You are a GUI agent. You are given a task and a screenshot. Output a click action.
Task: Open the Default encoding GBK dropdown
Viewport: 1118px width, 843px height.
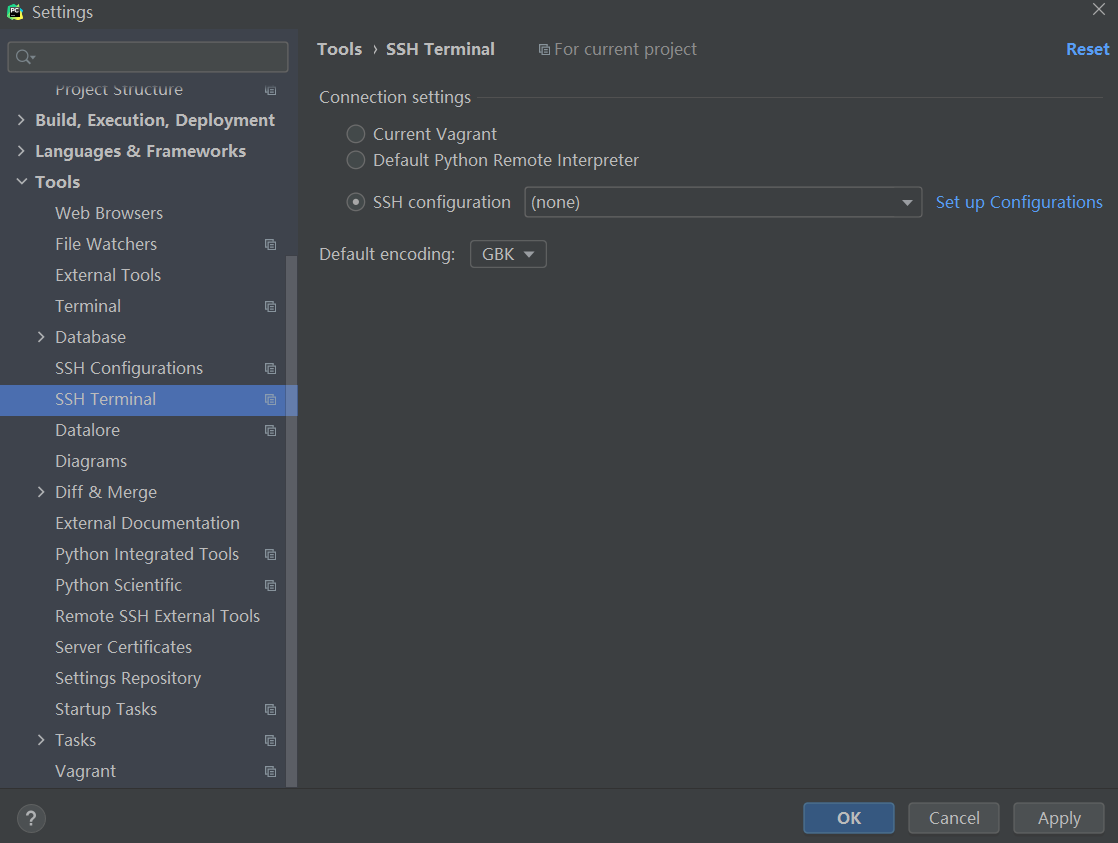point(508,255)
